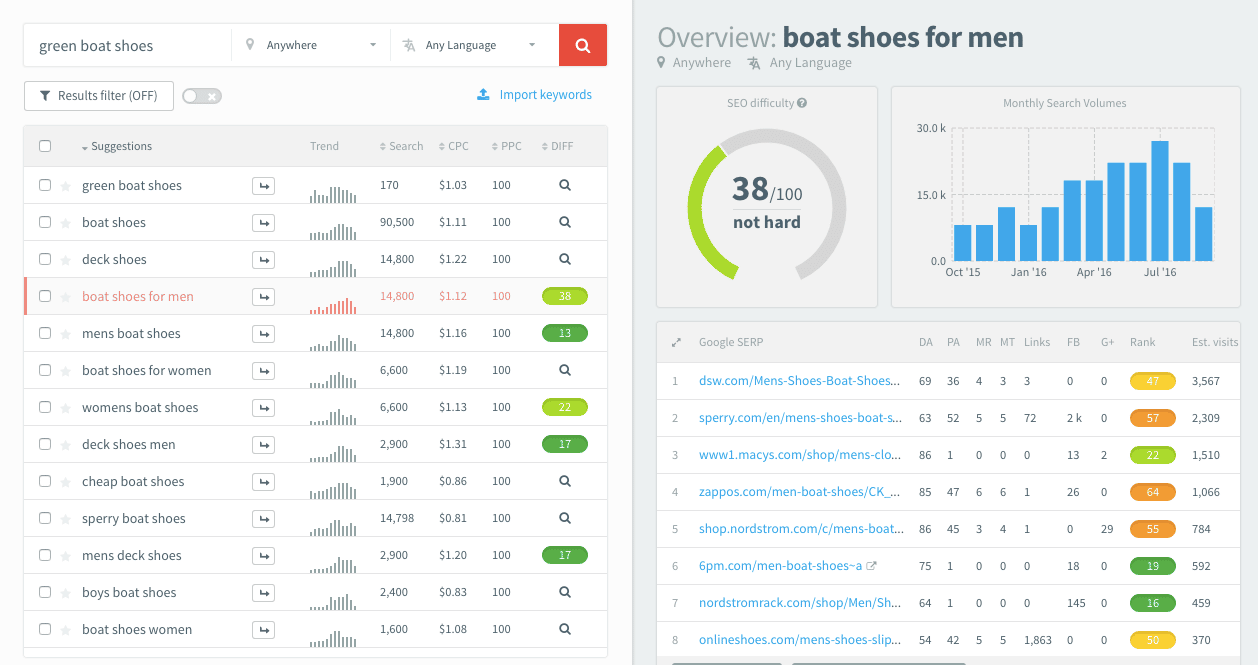This screenshot has height=665, width=1258.
Task: Click the arrow icon for green boat shoes
Action: [x=264, y=186]
